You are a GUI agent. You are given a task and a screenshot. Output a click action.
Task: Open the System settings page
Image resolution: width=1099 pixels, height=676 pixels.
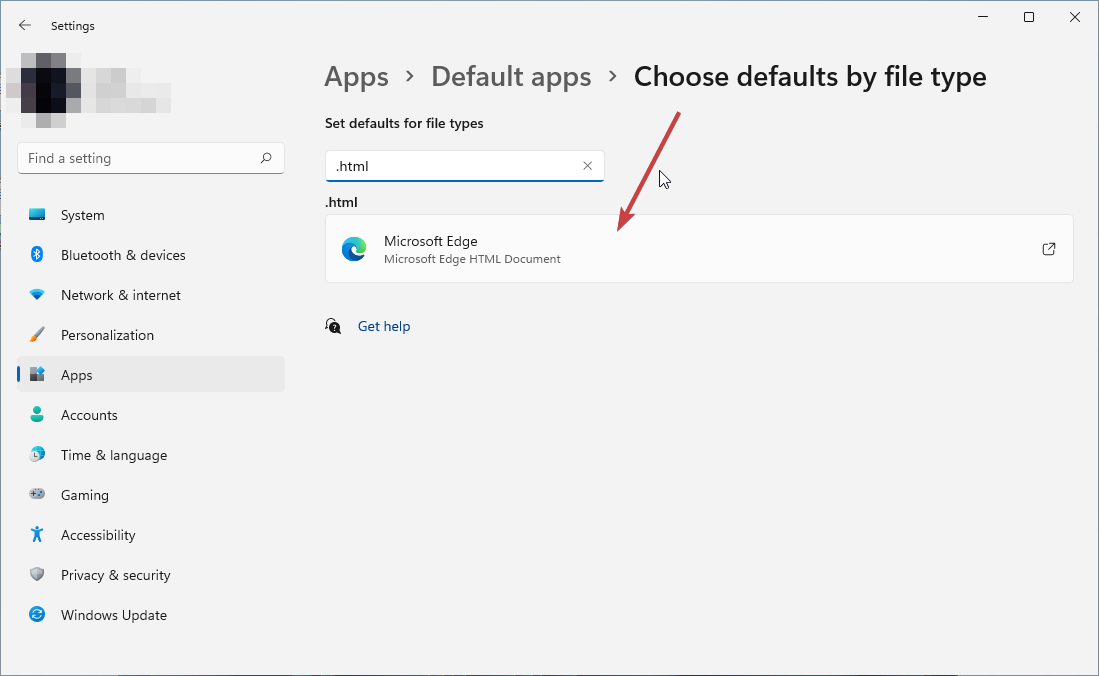pos(82,215)
